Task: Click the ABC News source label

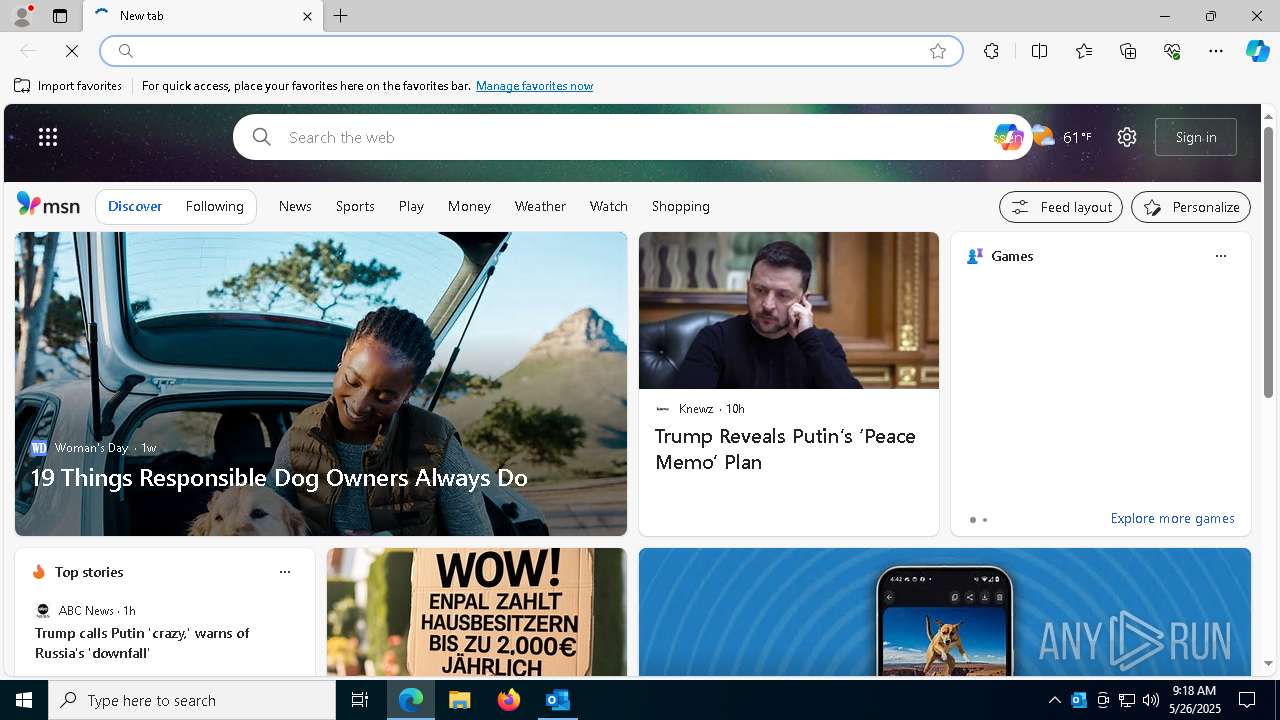Action: (x=86, y=610)
